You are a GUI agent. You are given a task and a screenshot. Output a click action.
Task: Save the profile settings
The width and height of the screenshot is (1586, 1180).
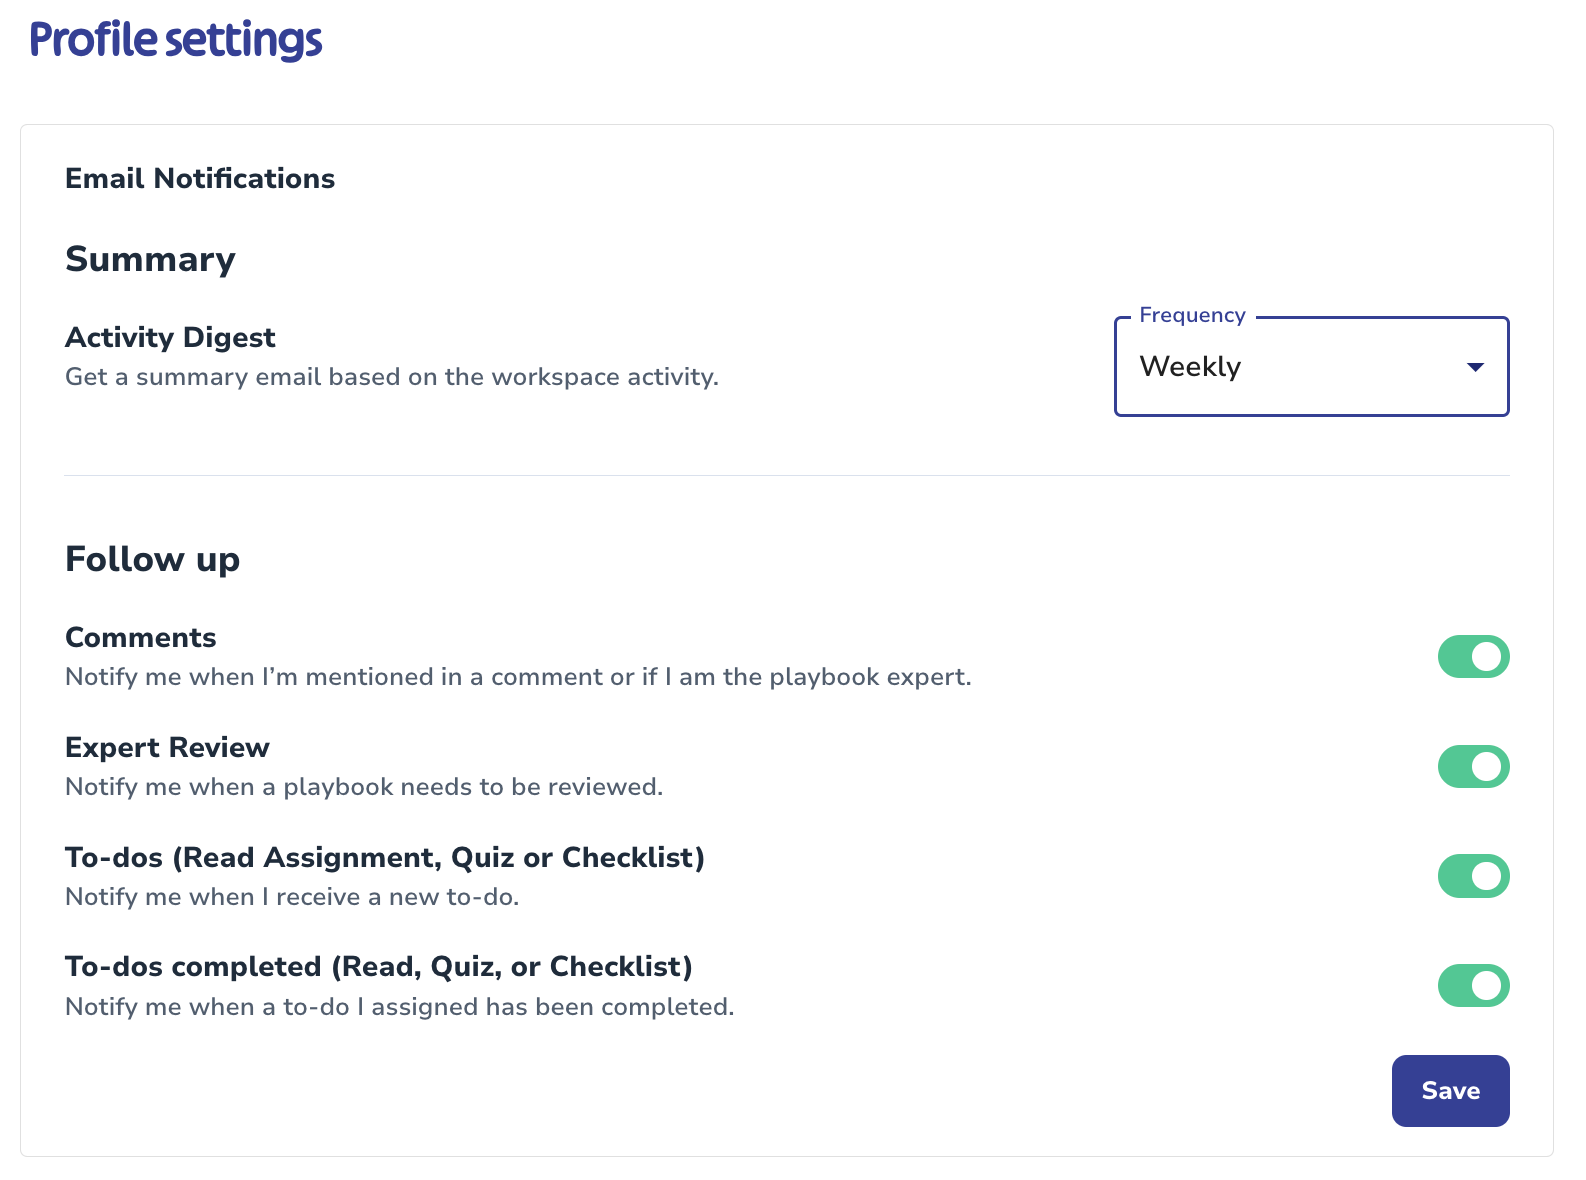coord(1450,1091)
